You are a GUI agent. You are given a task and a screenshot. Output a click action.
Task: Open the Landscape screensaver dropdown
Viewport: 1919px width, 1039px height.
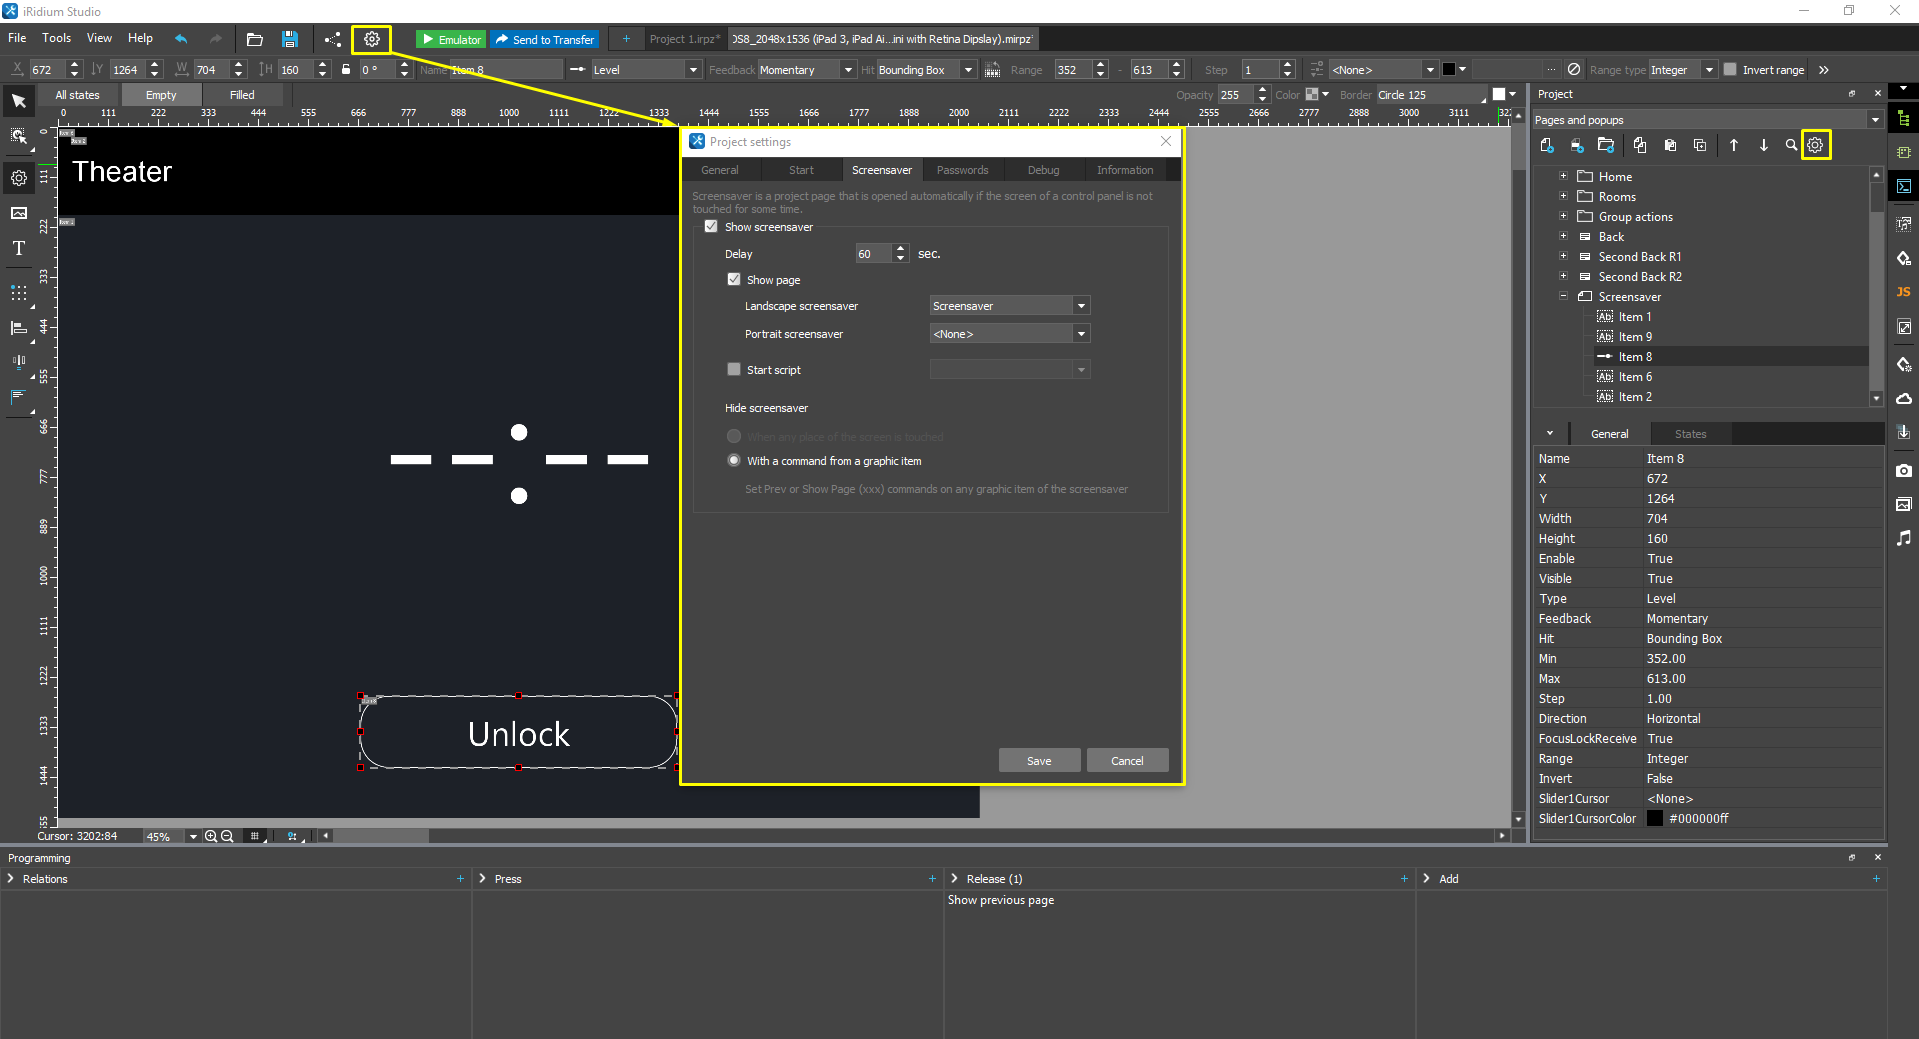tap(1081, 306)
